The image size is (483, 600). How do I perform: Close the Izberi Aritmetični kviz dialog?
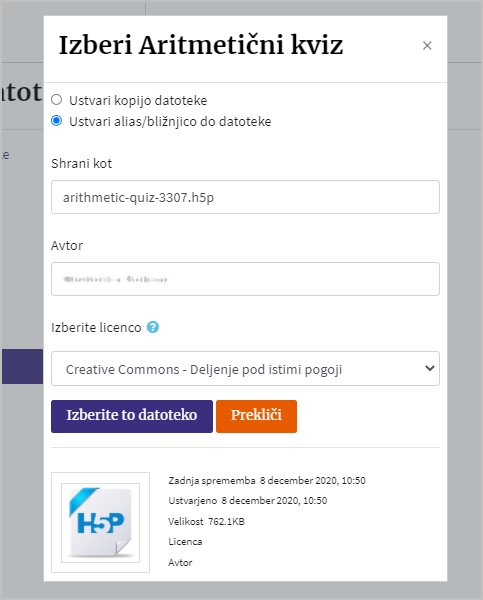pos(427,46)
